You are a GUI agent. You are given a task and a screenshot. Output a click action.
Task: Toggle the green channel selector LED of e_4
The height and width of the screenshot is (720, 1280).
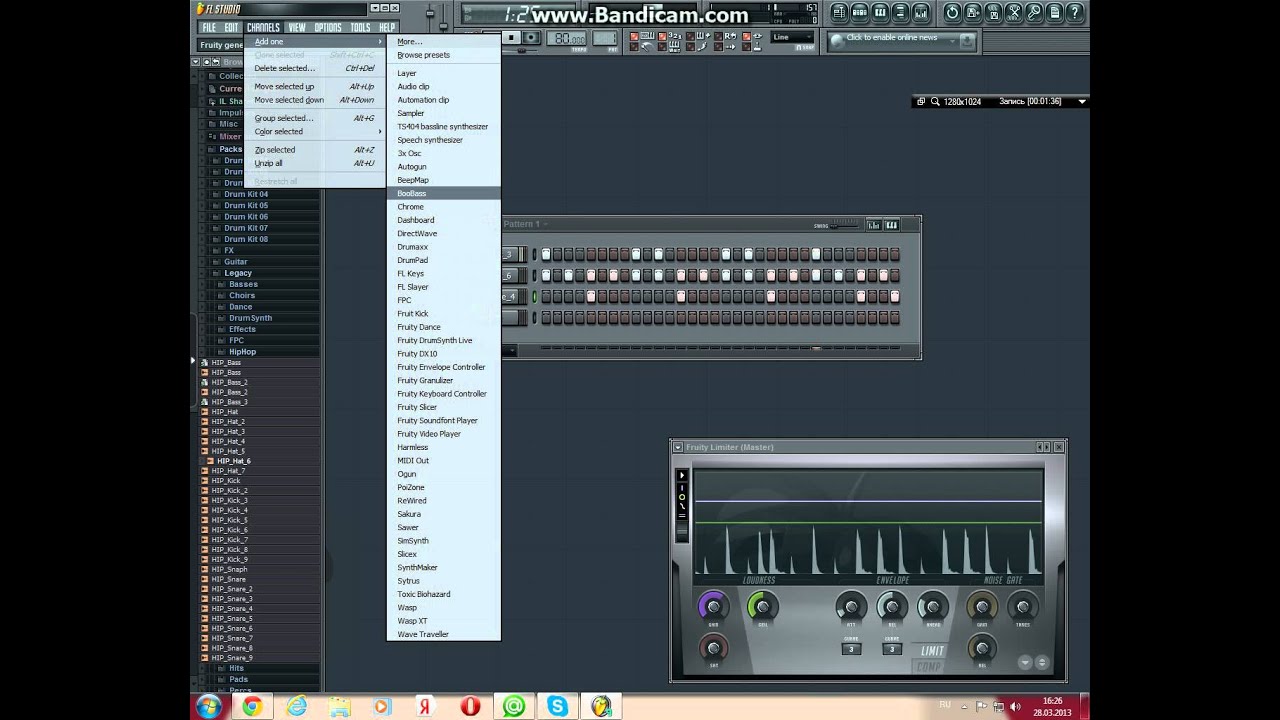click(x=534, y=296)
